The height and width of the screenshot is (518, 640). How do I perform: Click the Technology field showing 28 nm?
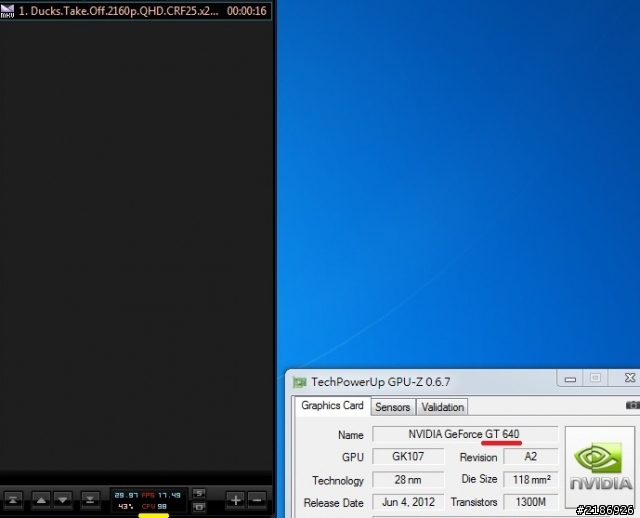coord(408,479)
